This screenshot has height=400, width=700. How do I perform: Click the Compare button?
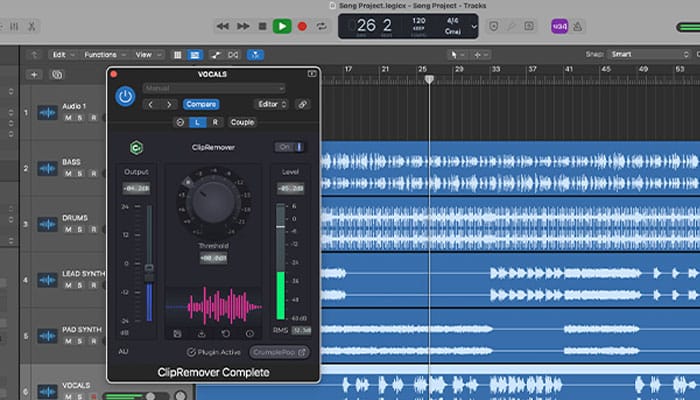pos(201,104)
